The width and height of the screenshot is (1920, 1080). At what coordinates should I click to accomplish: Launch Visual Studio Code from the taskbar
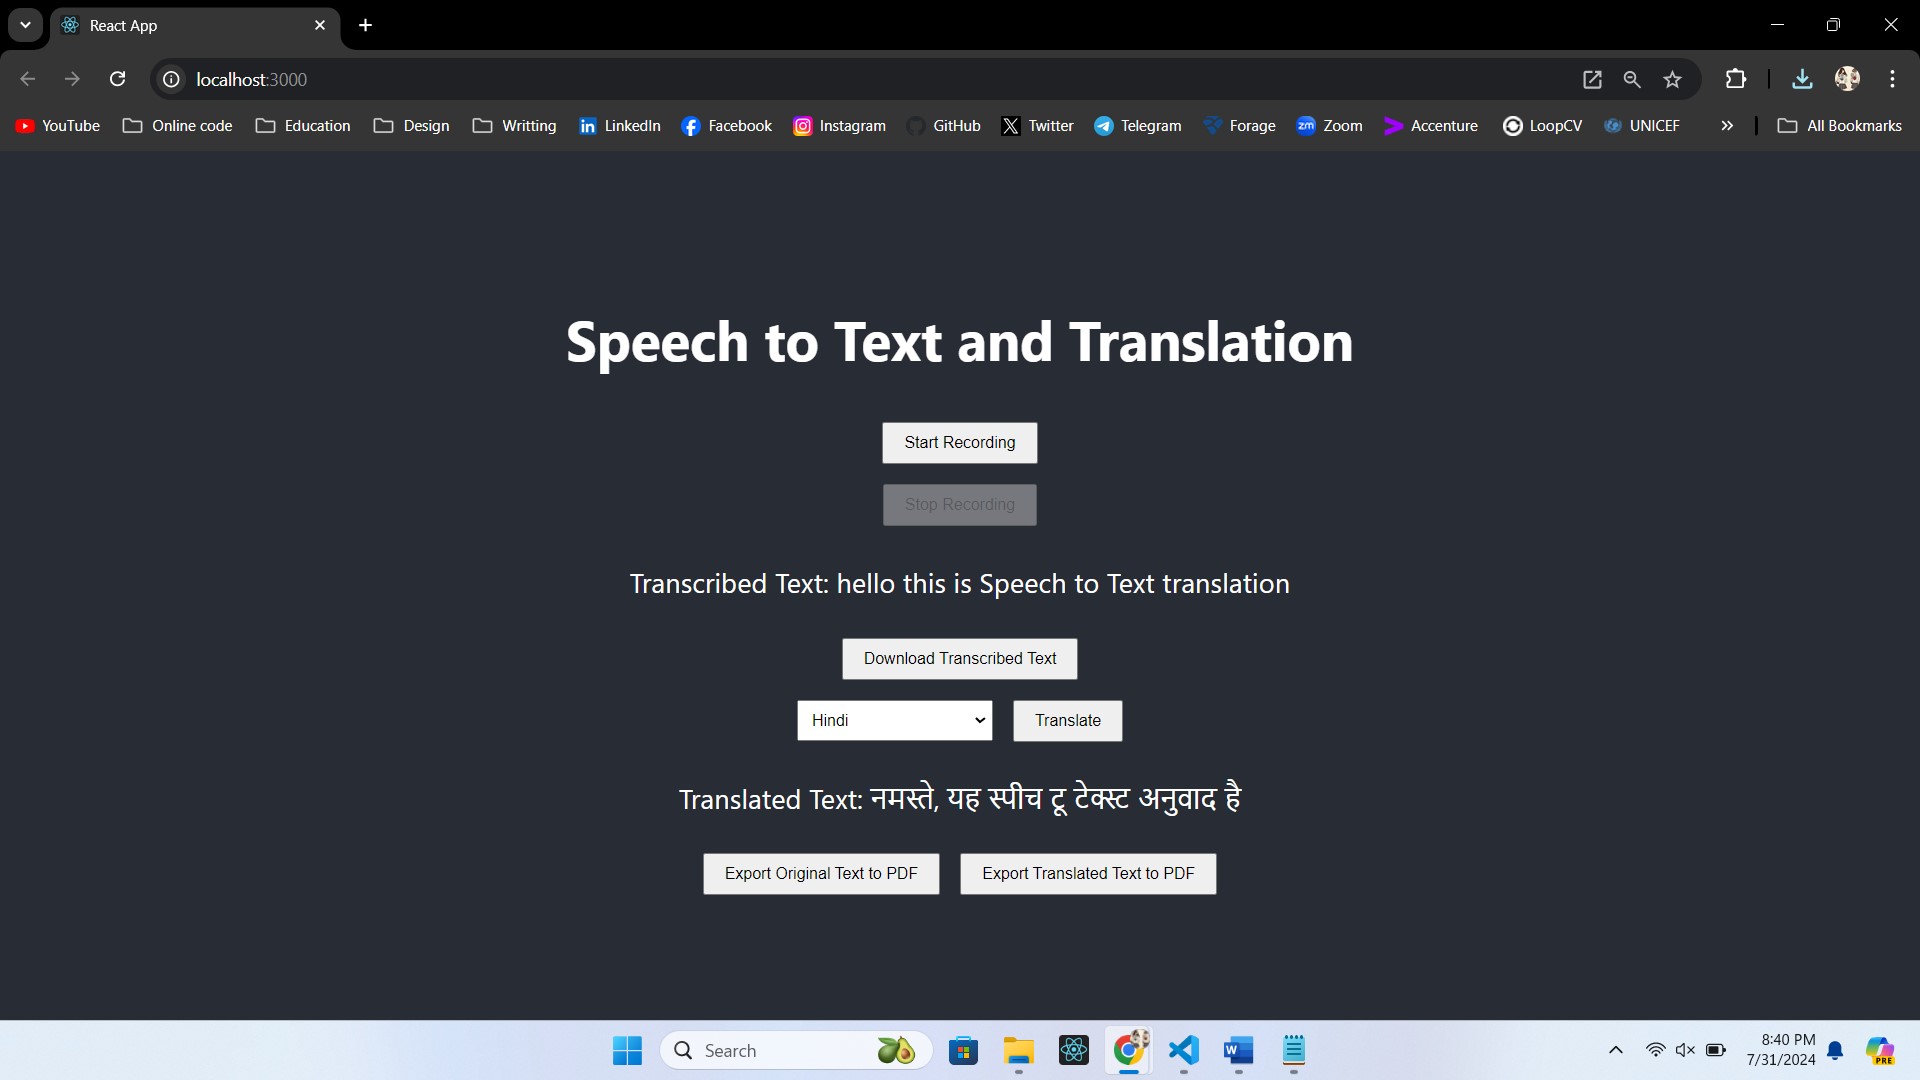[x=1183, y=1051]
